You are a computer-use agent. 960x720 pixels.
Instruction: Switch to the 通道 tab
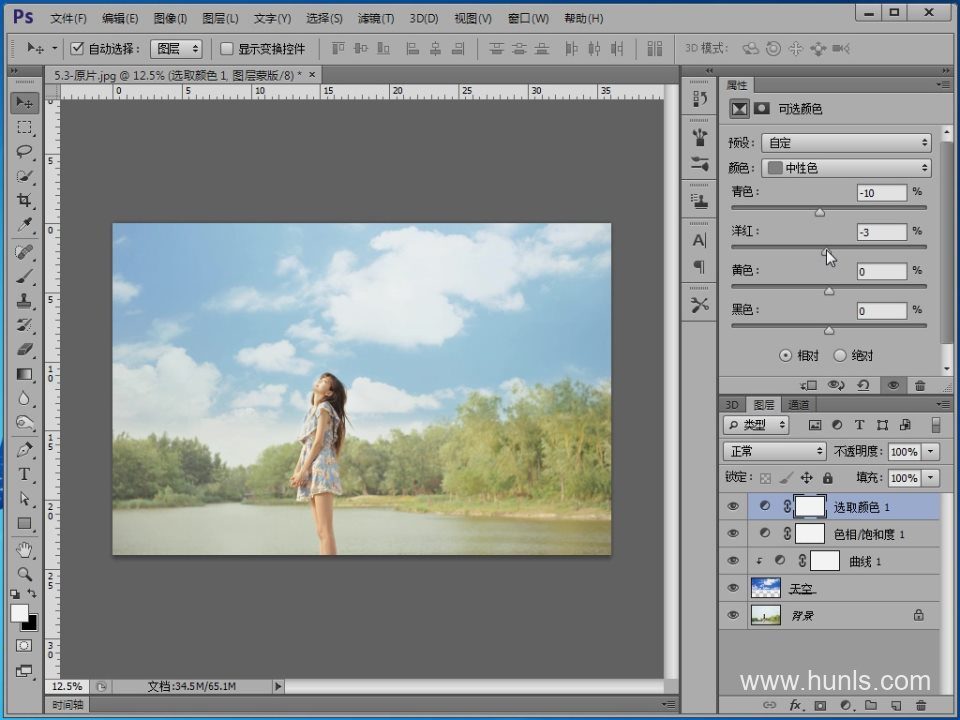798,405
